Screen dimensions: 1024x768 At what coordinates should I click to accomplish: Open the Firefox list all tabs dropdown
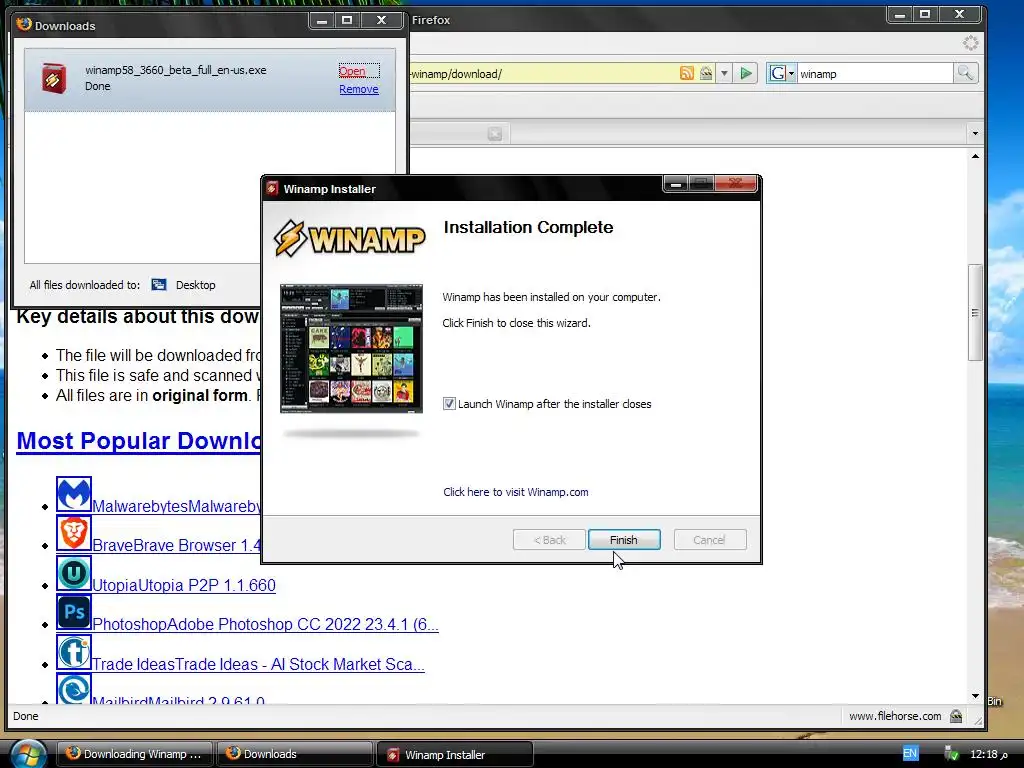975,133
